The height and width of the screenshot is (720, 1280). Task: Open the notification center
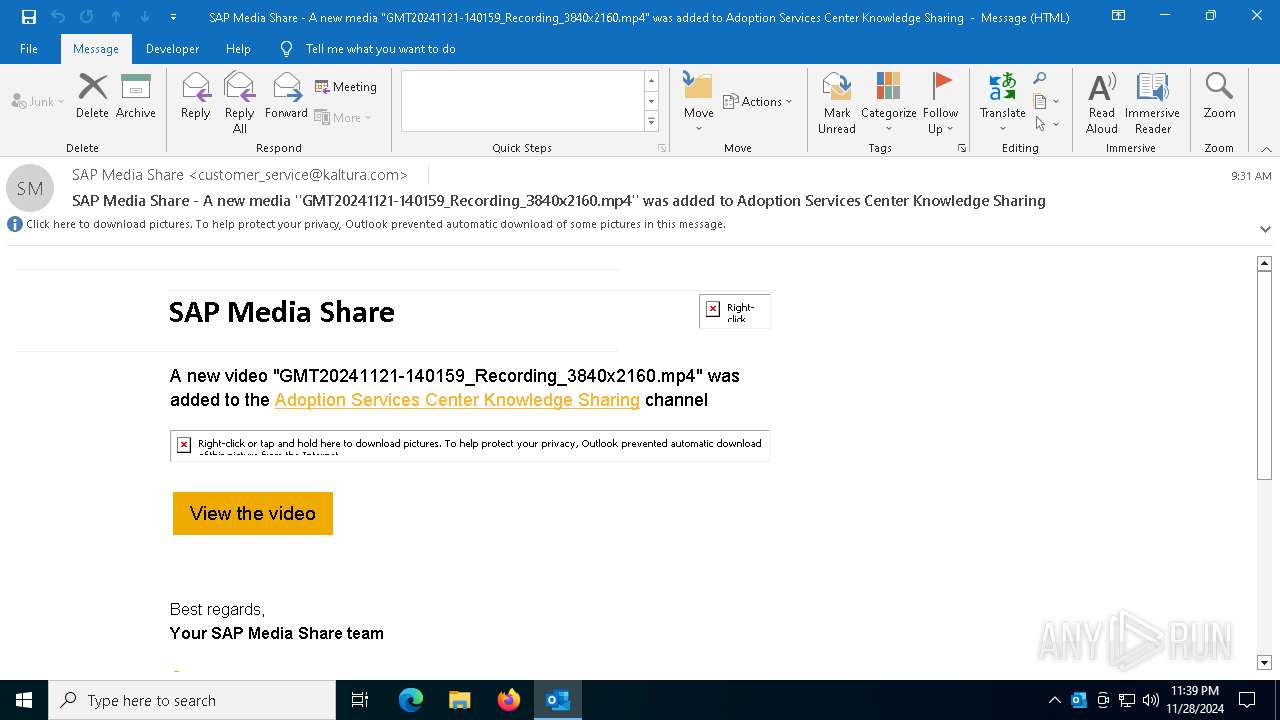point(1247,700)
